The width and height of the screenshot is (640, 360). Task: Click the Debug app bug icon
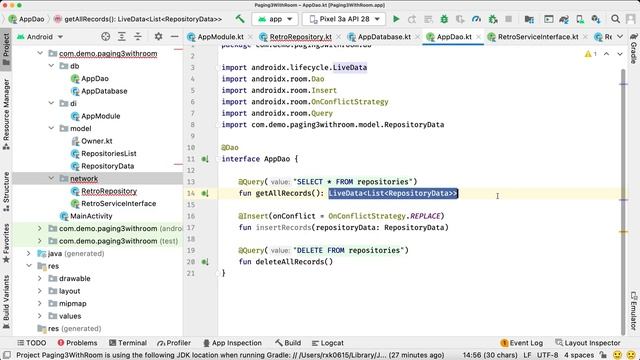(444, 19)
